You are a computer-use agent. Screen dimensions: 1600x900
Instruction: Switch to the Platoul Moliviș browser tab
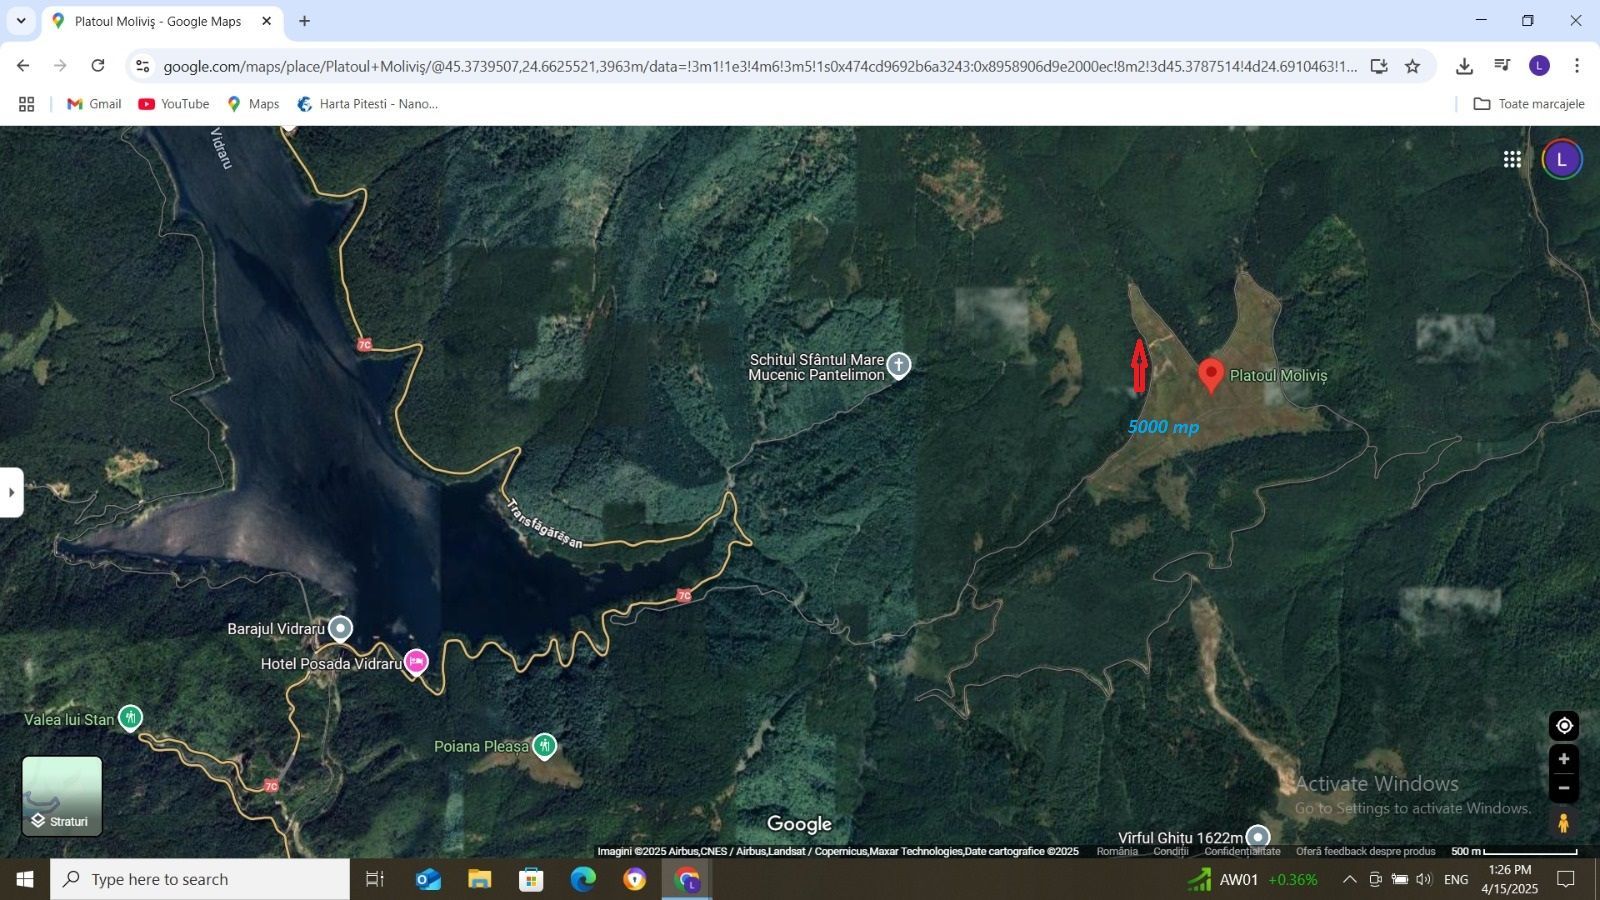click(x=158, y=21)
